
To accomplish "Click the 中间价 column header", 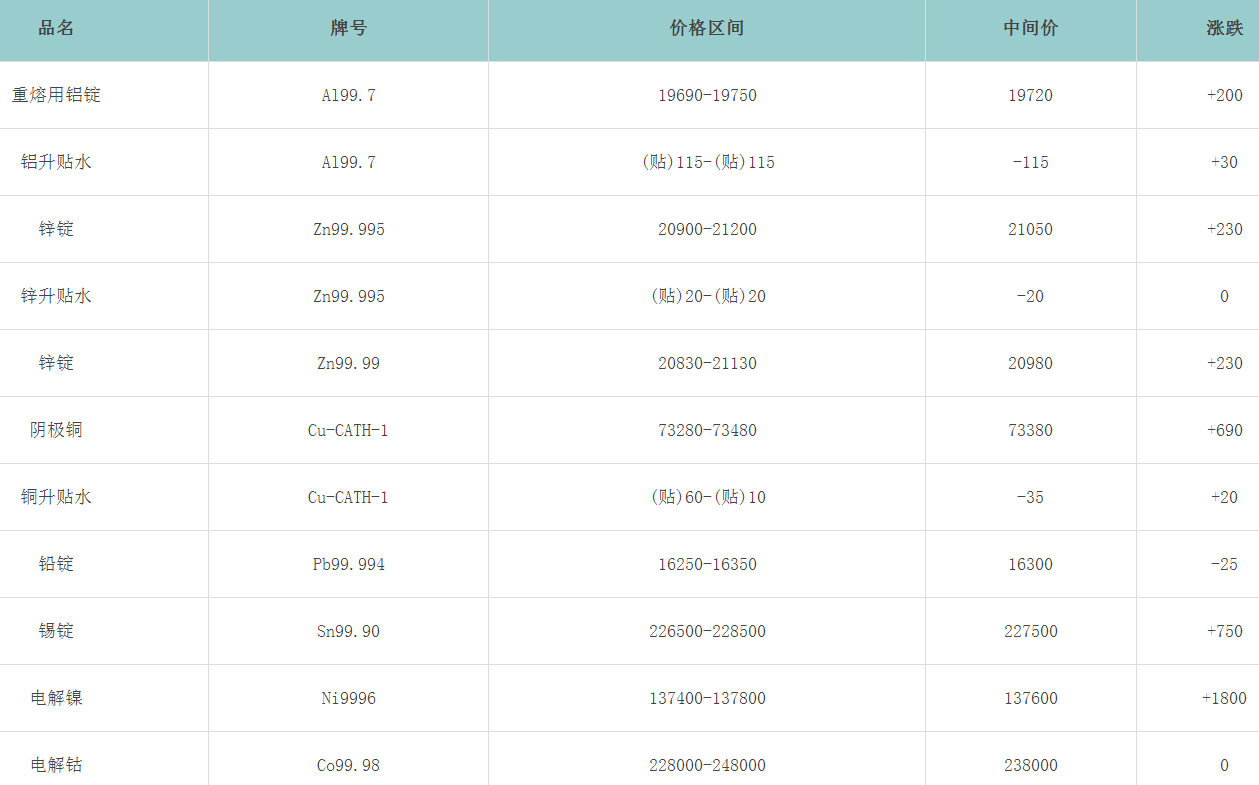I will [x=1030, y=28].
